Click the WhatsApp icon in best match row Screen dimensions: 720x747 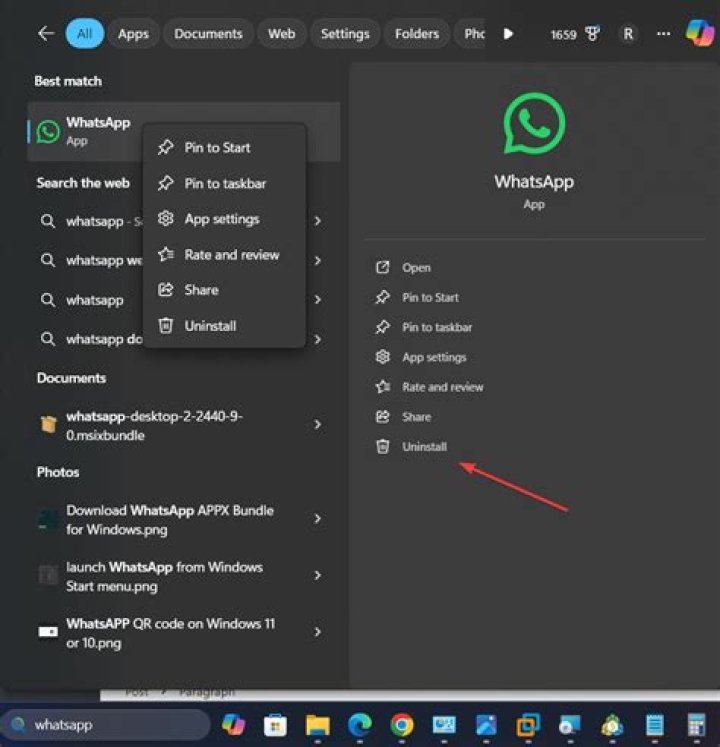point(48,131)
